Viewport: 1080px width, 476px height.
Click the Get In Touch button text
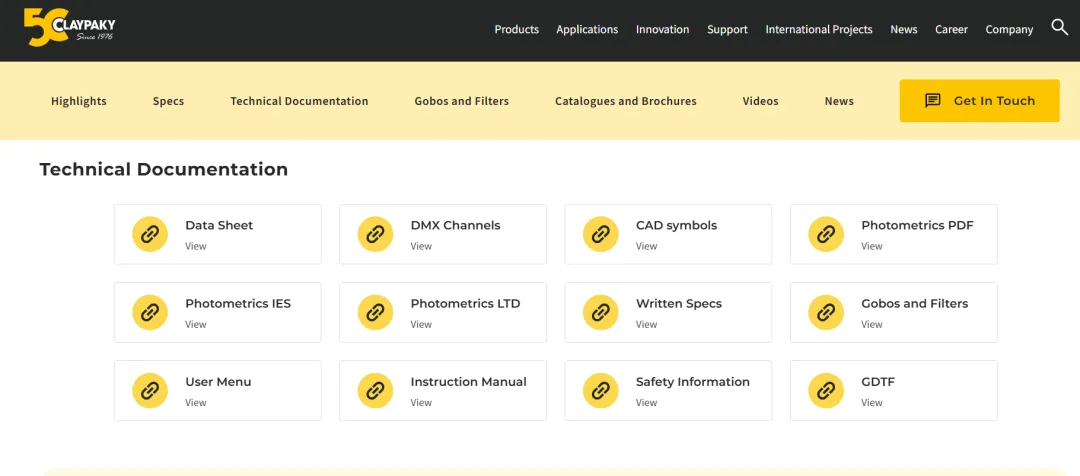[x=994, y=101]
